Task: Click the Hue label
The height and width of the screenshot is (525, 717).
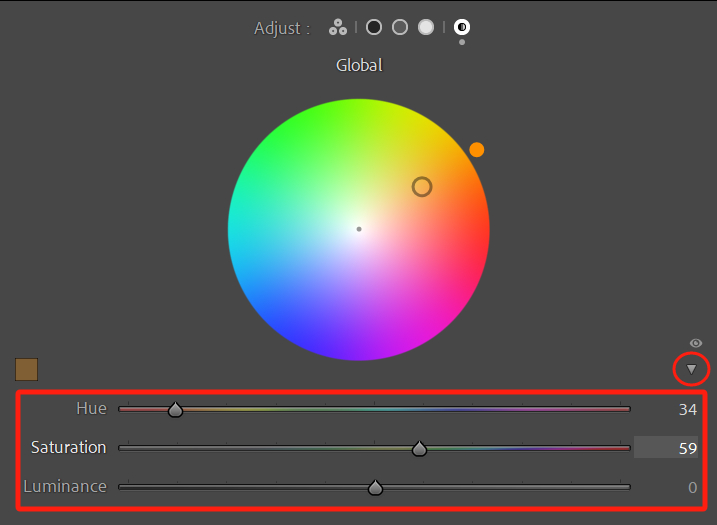Action: (x=91, y=408)
